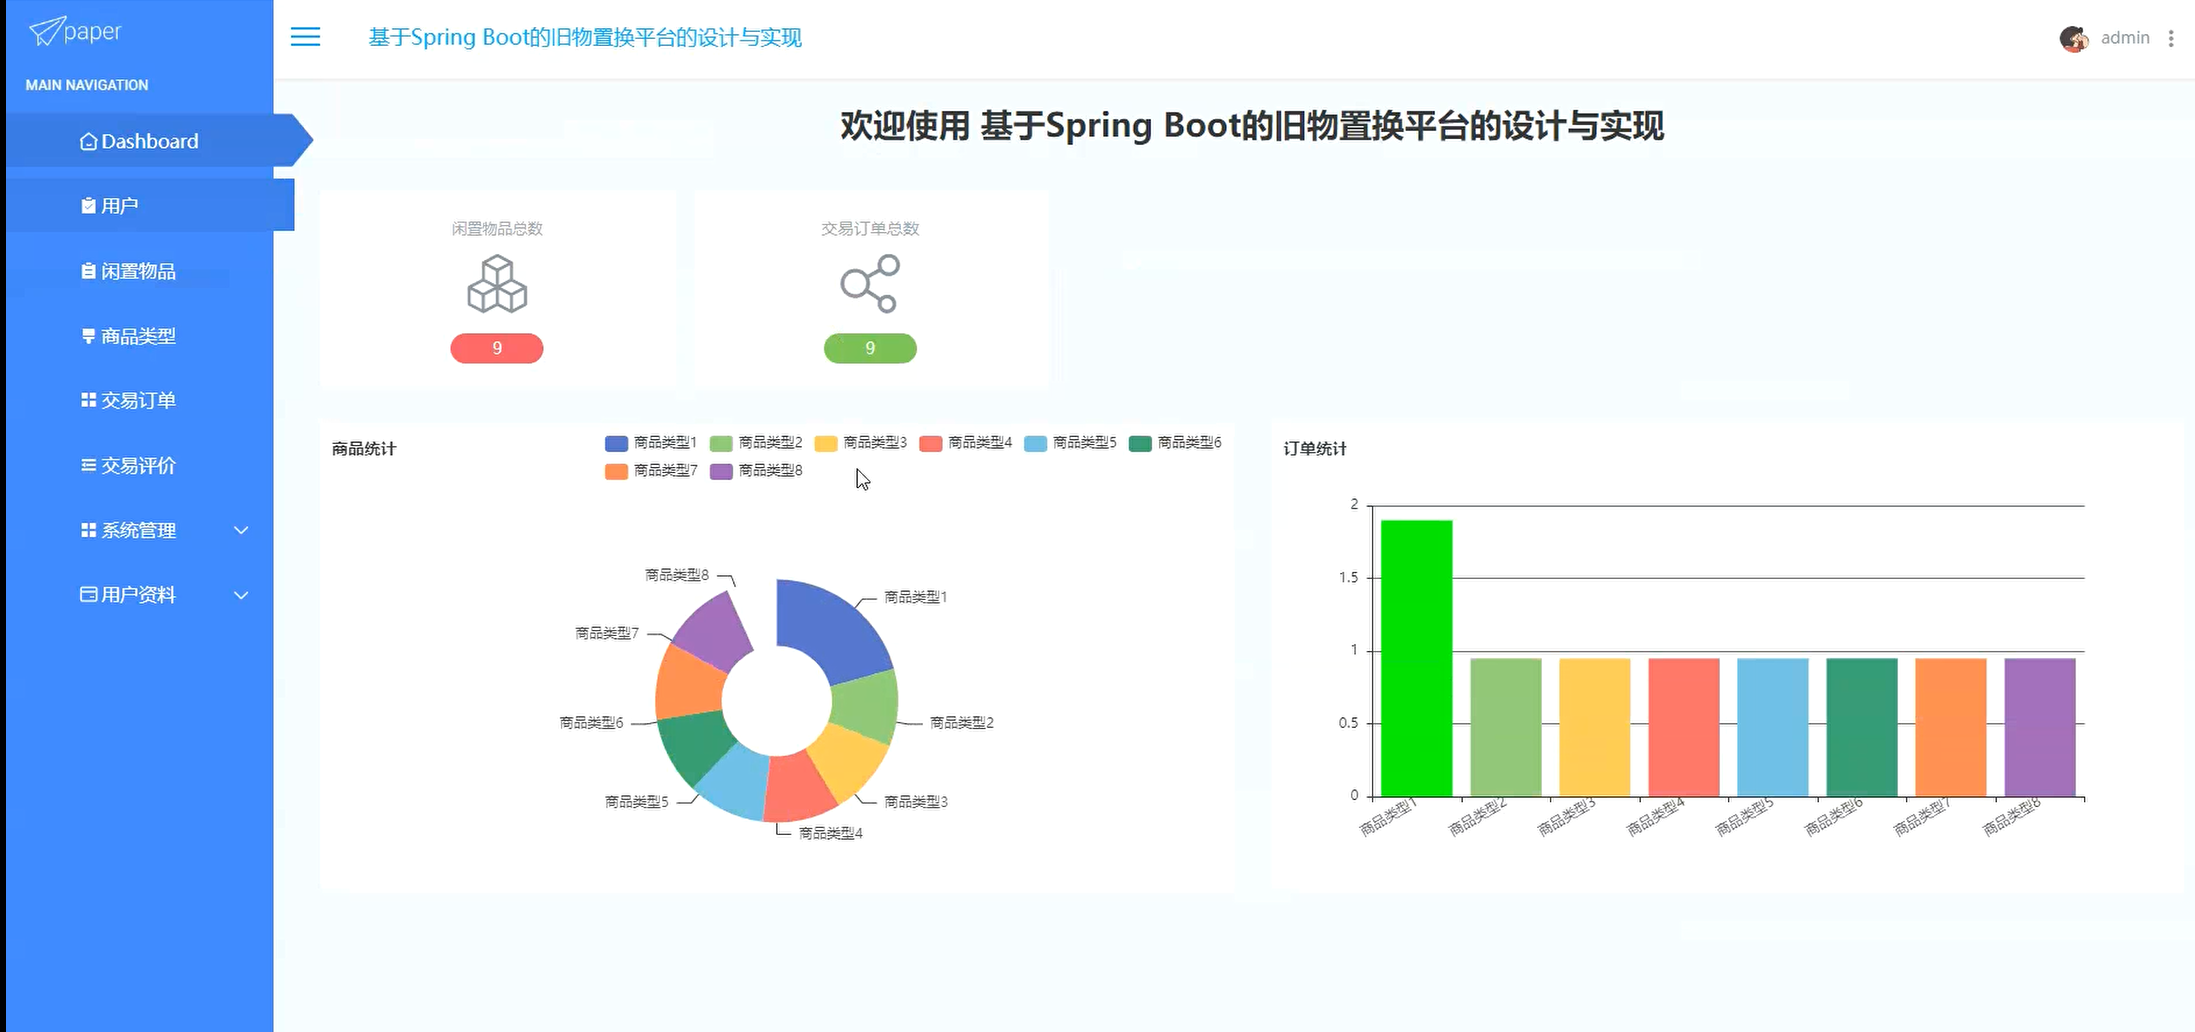
Task: Toggle legend 商品类型5 in pie chart
Action: click(x=1070, y=443)
